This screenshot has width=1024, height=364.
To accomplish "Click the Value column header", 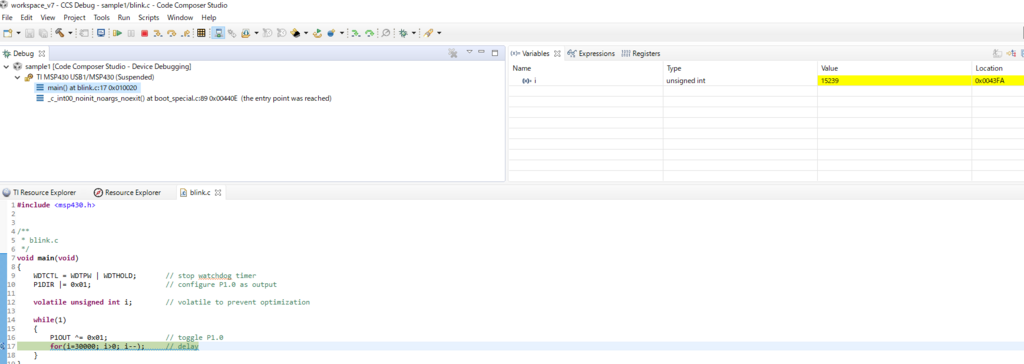I will pyautogui.click(x=894, y=68).
